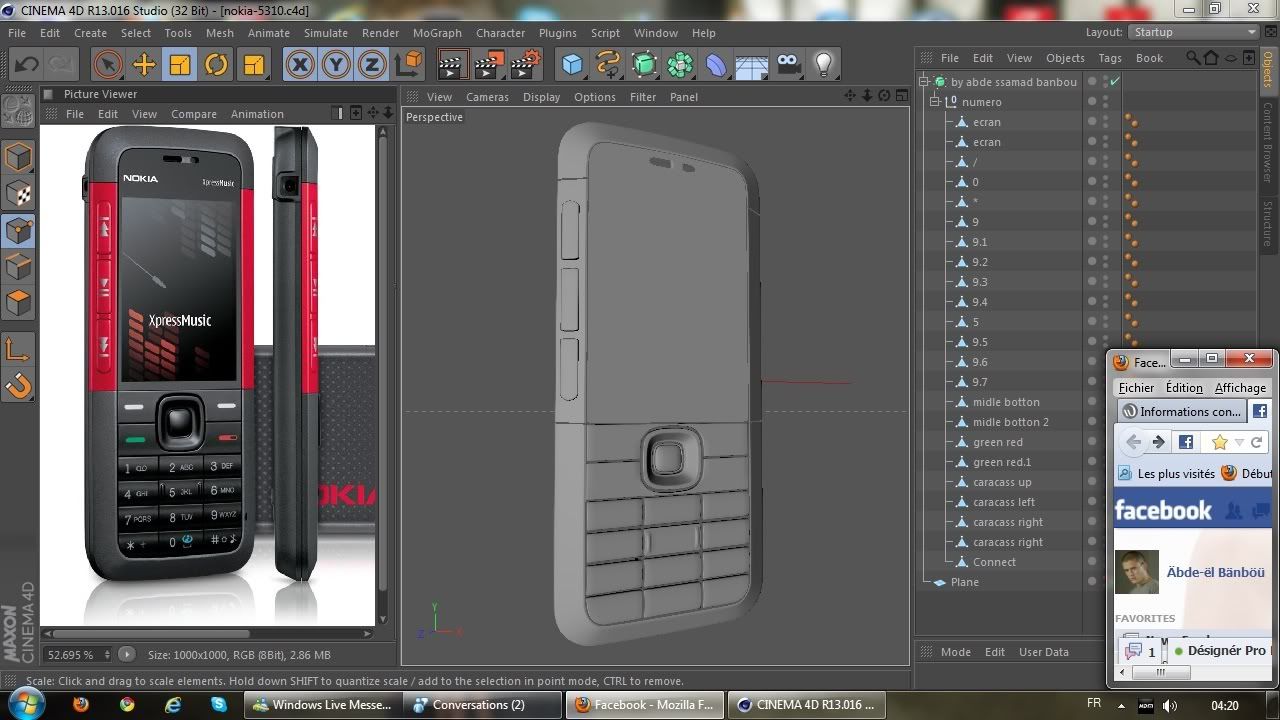Toggle Z-axis lock
1280x720 pixels.
372,65
